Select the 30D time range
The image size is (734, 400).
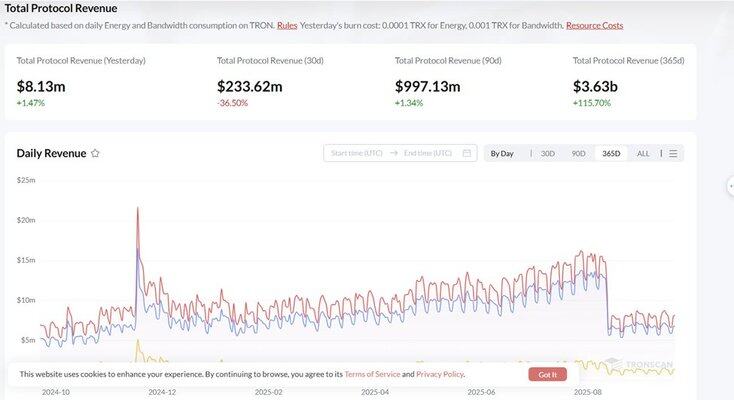tap(547, 153)
